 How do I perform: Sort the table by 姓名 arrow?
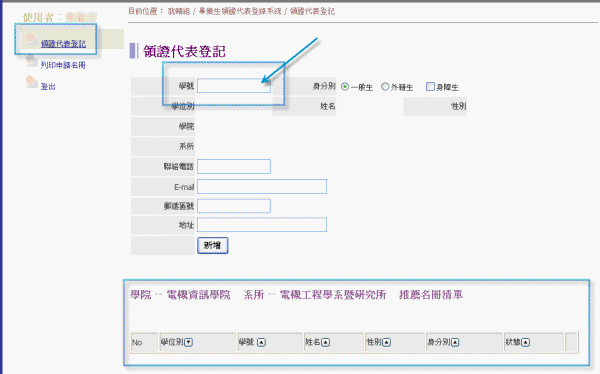pos(326,342)
